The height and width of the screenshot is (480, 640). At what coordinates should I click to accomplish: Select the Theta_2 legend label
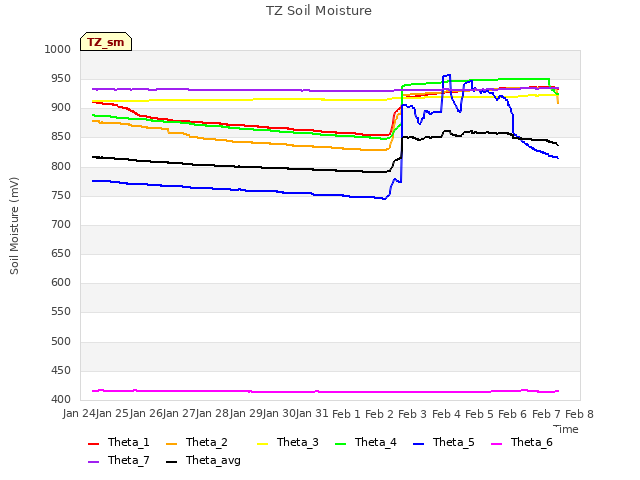coord(207,442)
